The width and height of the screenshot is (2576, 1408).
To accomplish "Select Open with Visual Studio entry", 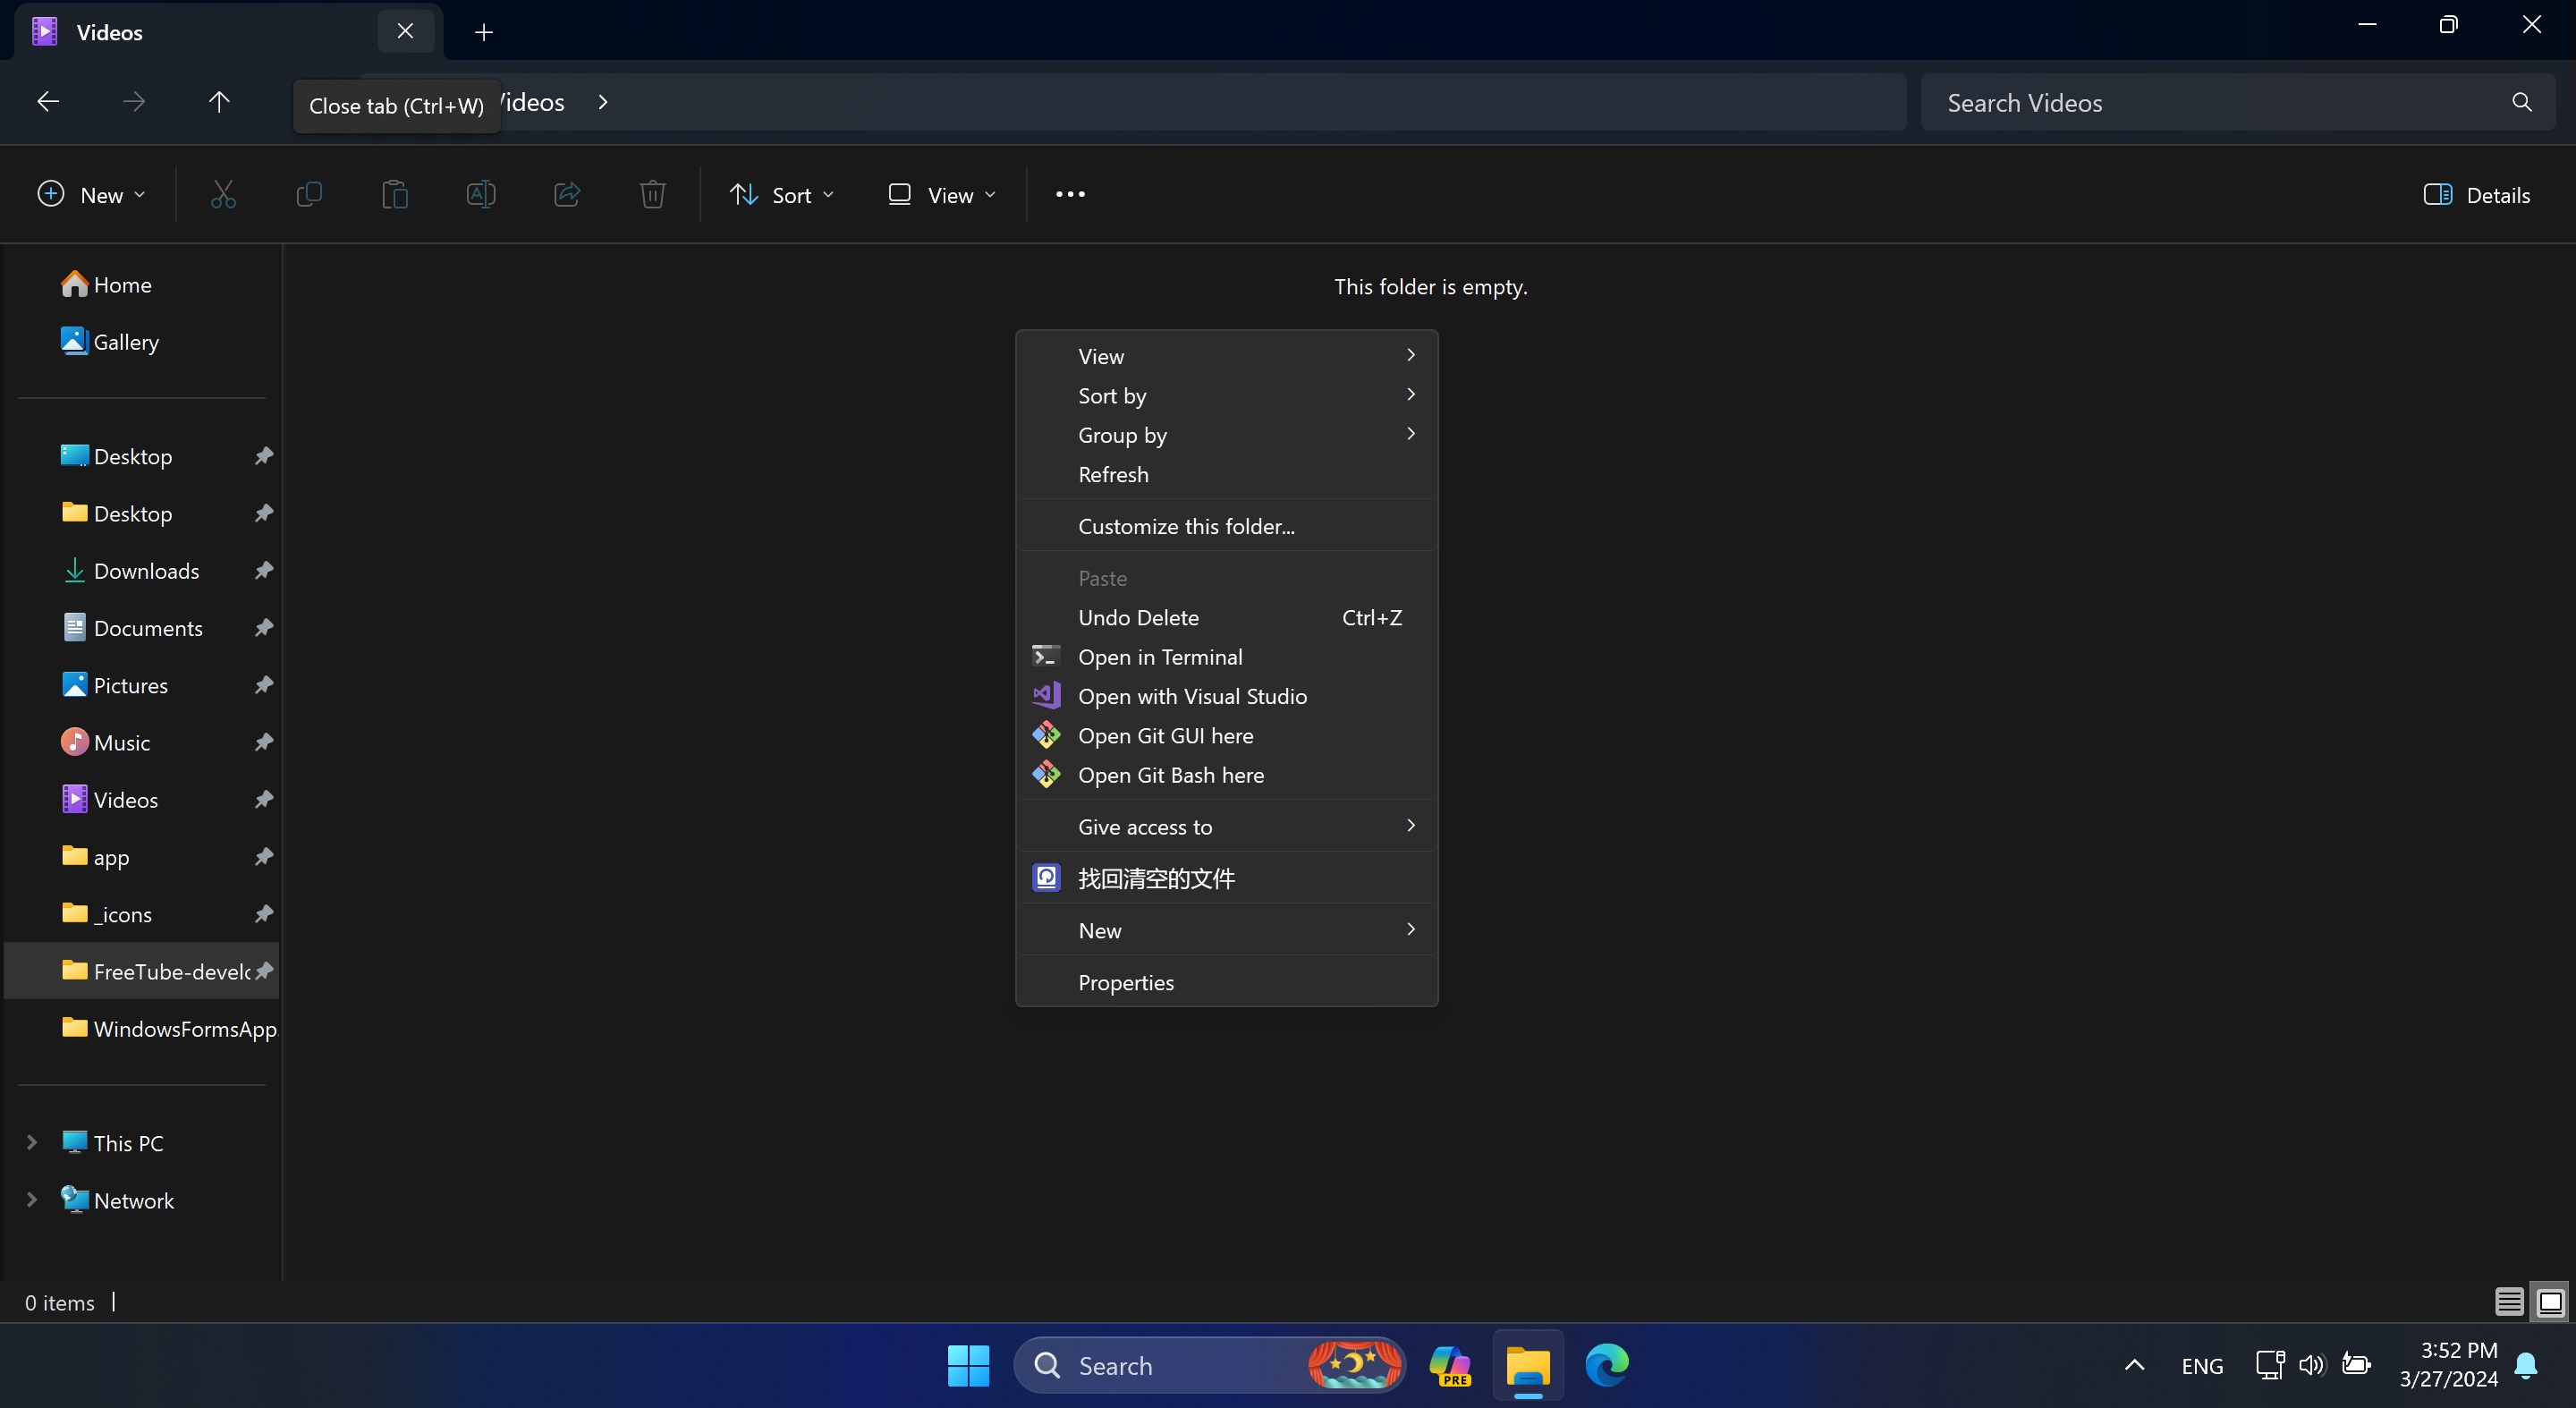I will (1192, 696).
